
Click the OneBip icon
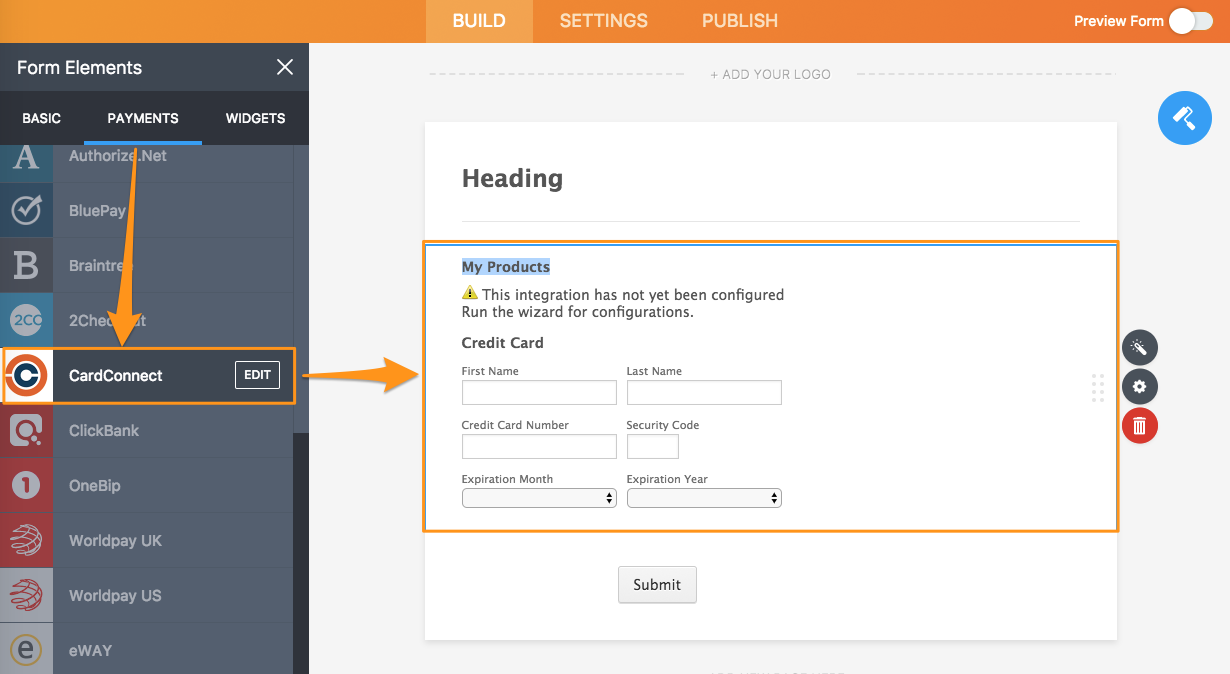pos(26,485)
